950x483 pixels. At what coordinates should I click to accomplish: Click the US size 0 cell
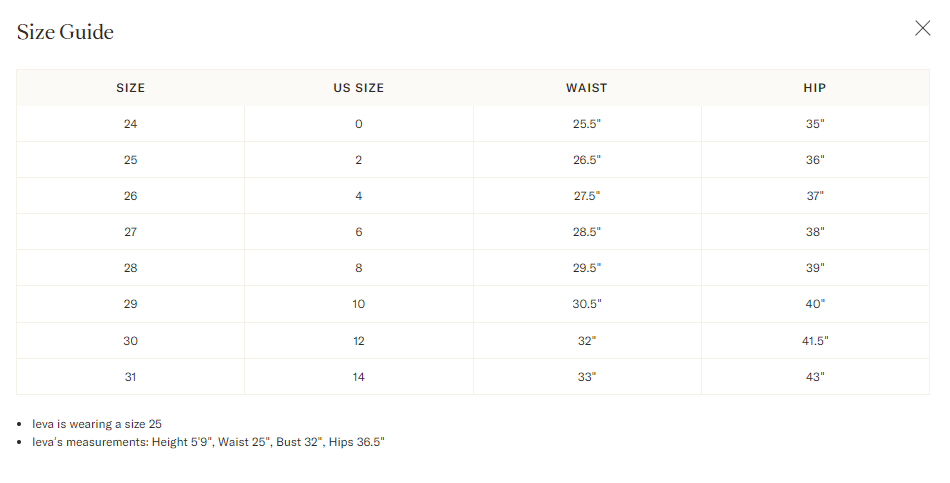(x=359, y=124)
